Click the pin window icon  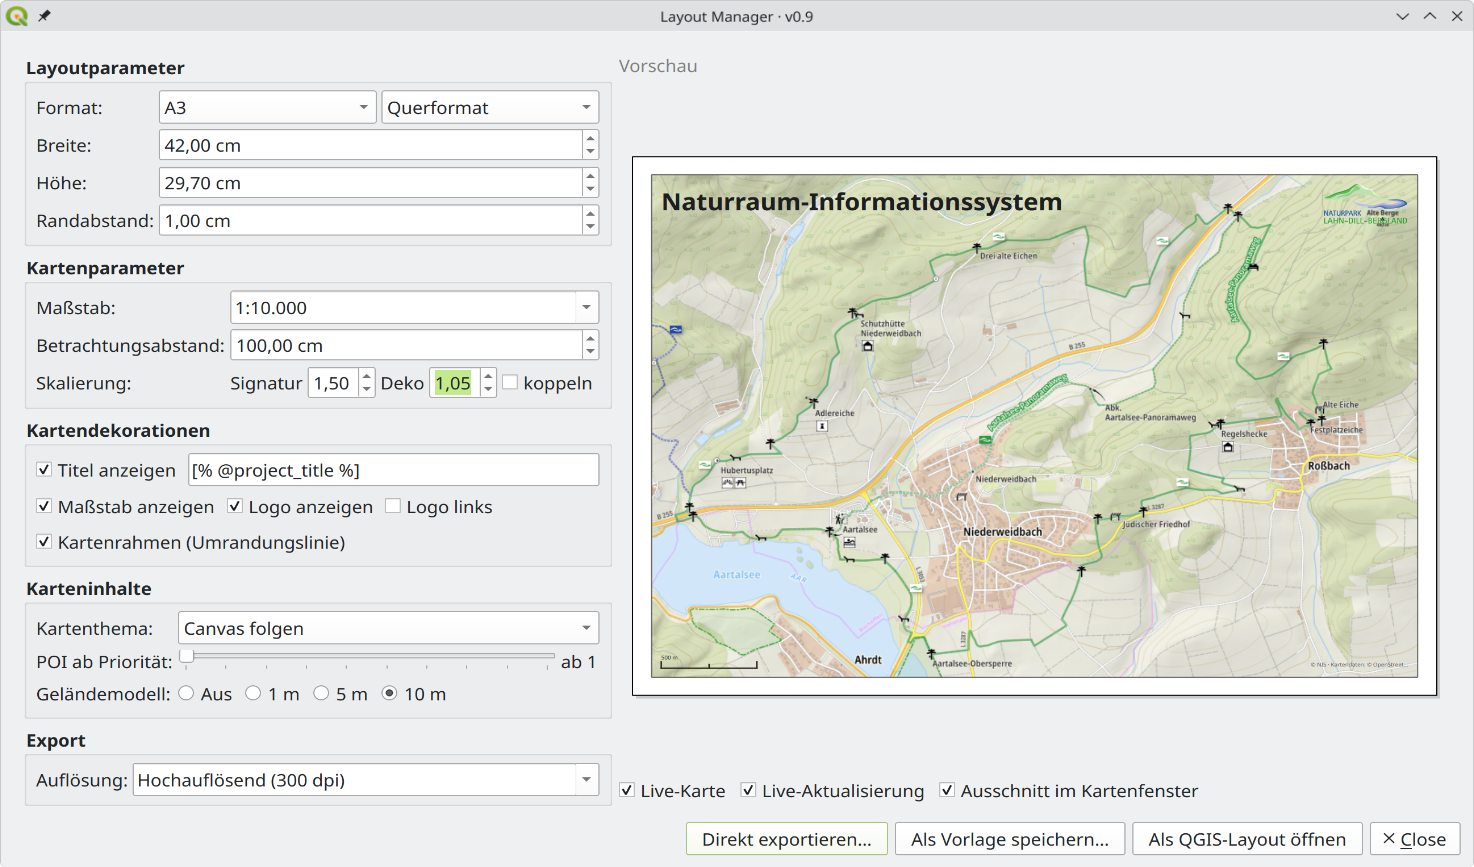tap(45, 16)
